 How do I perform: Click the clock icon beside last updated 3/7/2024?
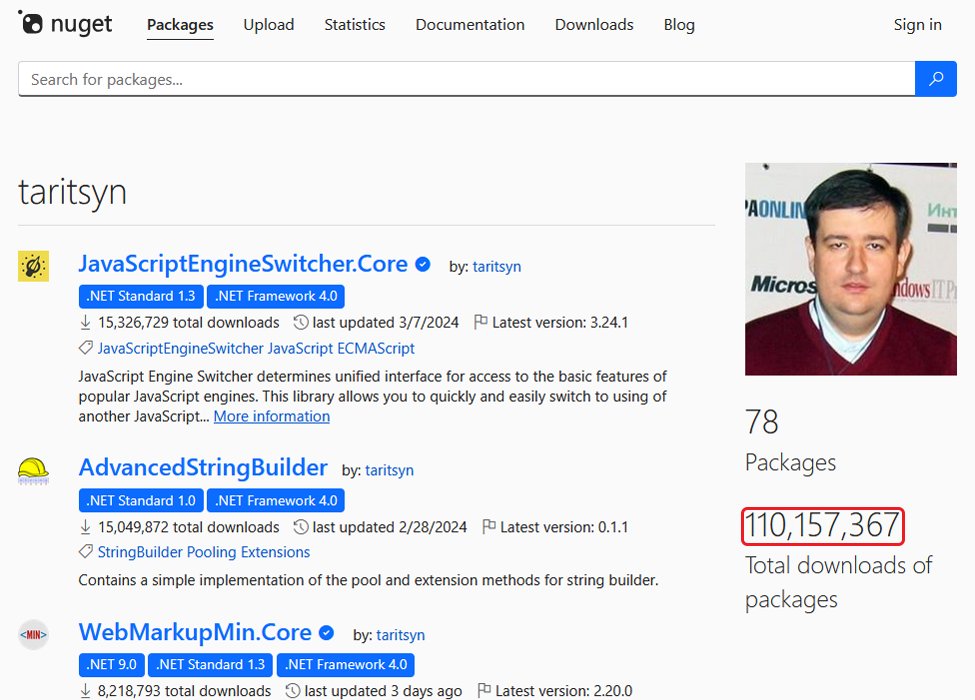click(300, 322)
